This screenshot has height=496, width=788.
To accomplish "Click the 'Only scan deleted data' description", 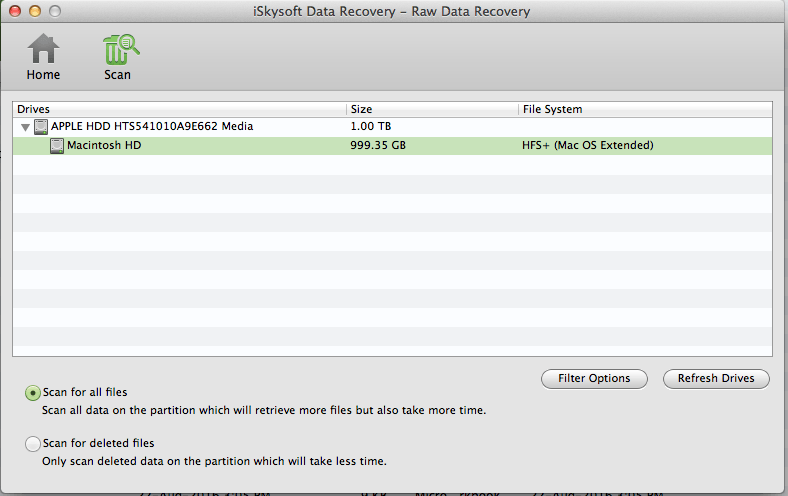I will point(214,461).
